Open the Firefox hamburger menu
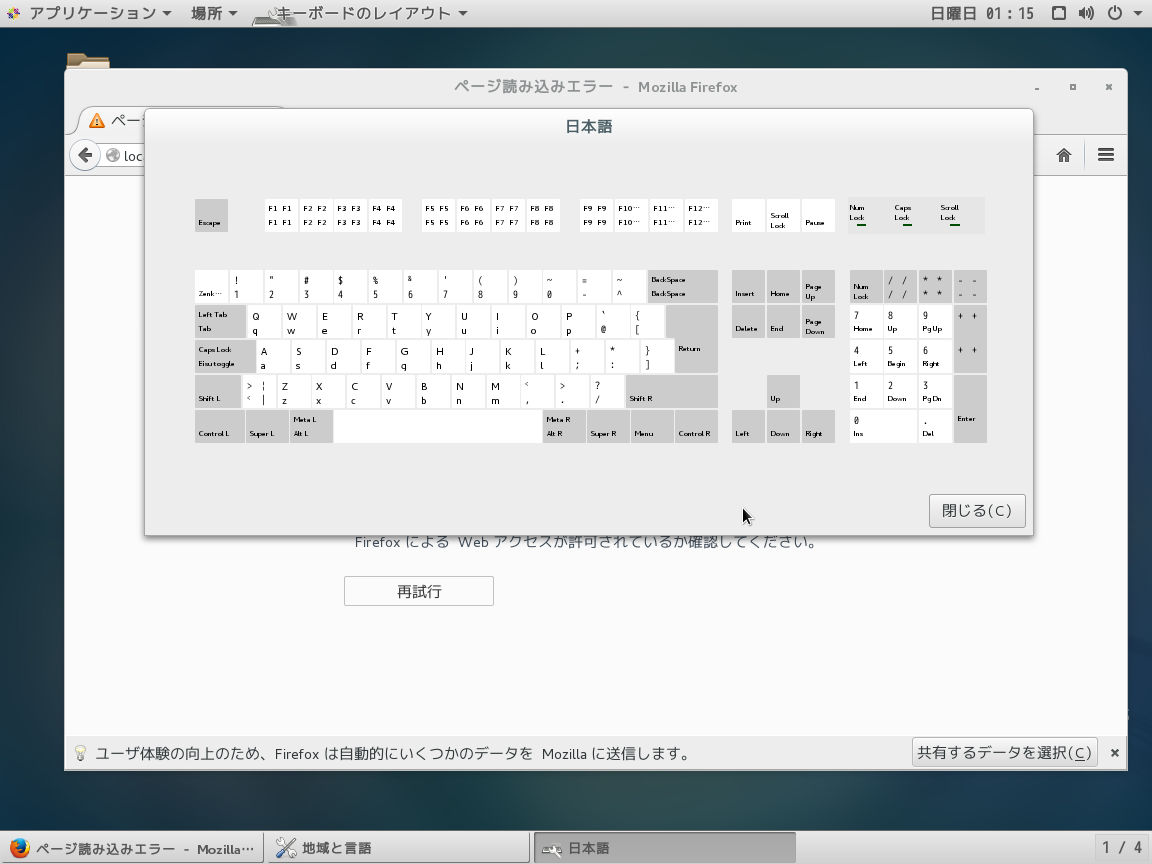The width and height of the screenshot is (1152, 864). pyautogui.click(x=1106, y=155)
